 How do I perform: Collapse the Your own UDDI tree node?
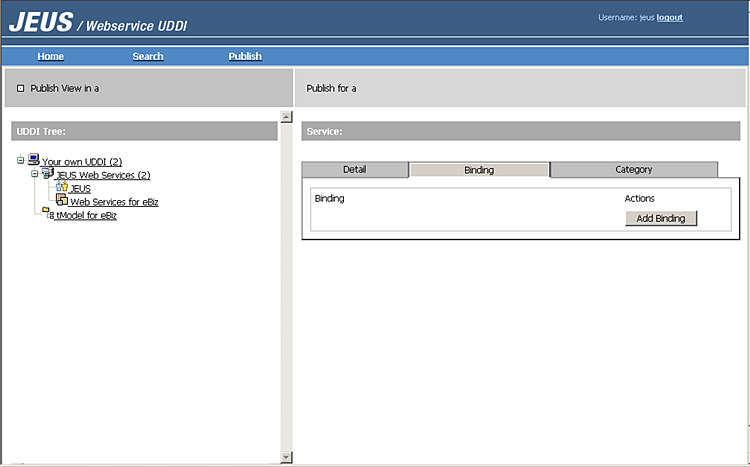click(x=20, y=161)
